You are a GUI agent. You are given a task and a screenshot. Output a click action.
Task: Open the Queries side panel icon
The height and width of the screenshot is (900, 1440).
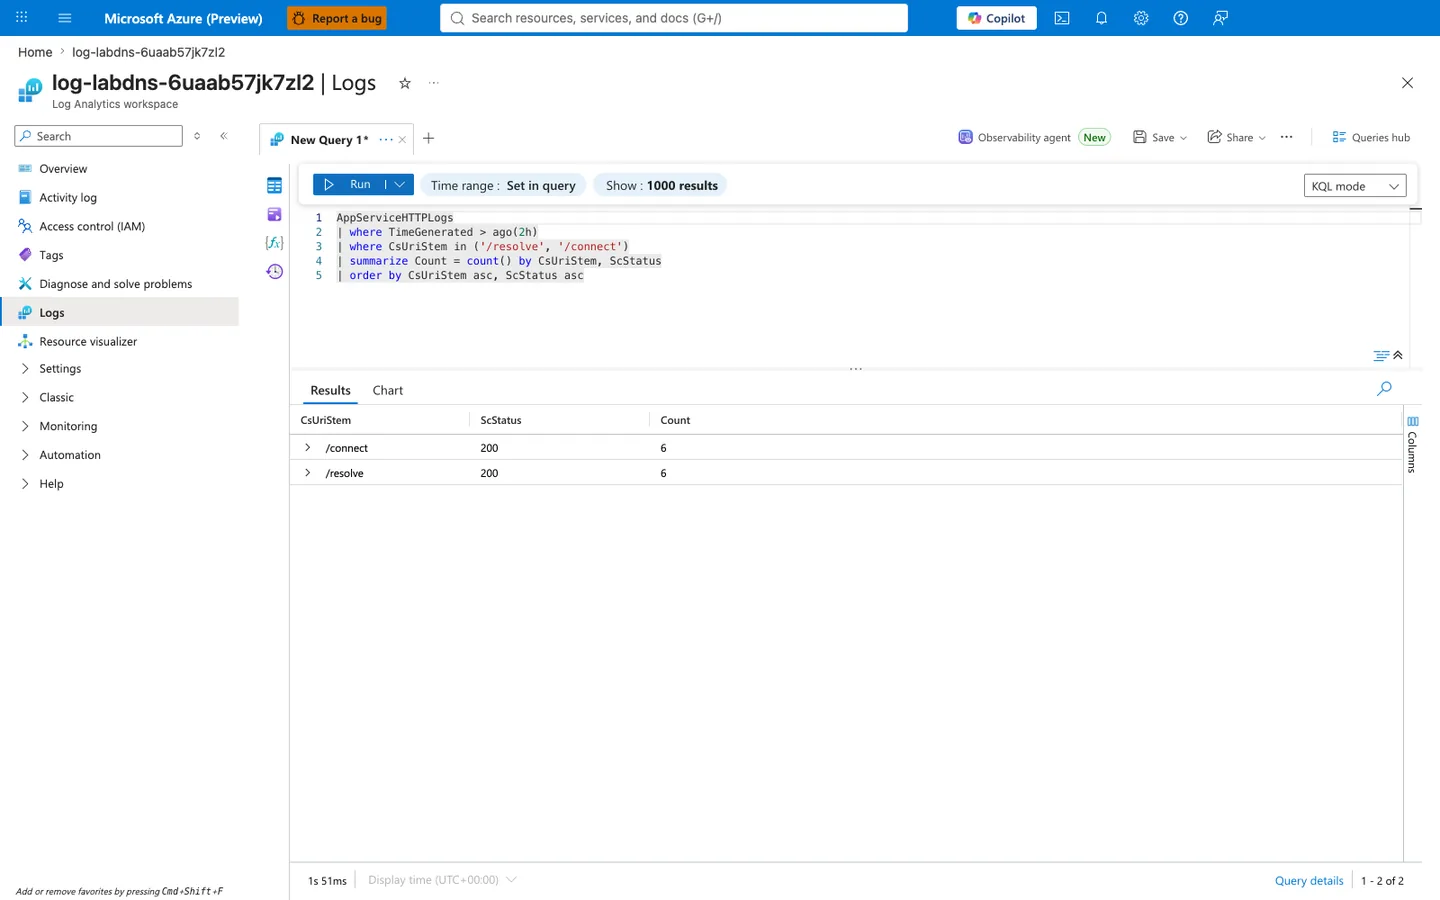(275, 214)
